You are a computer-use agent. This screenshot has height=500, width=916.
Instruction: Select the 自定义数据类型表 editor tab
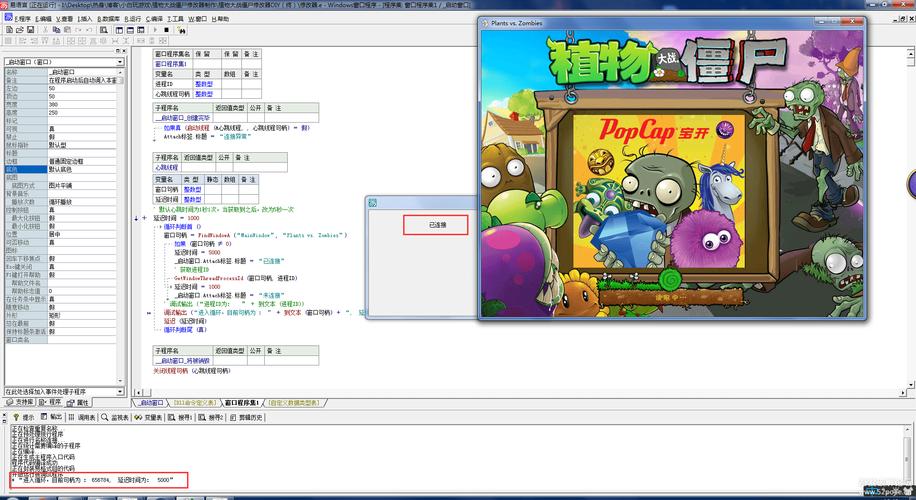pos(294,403)
